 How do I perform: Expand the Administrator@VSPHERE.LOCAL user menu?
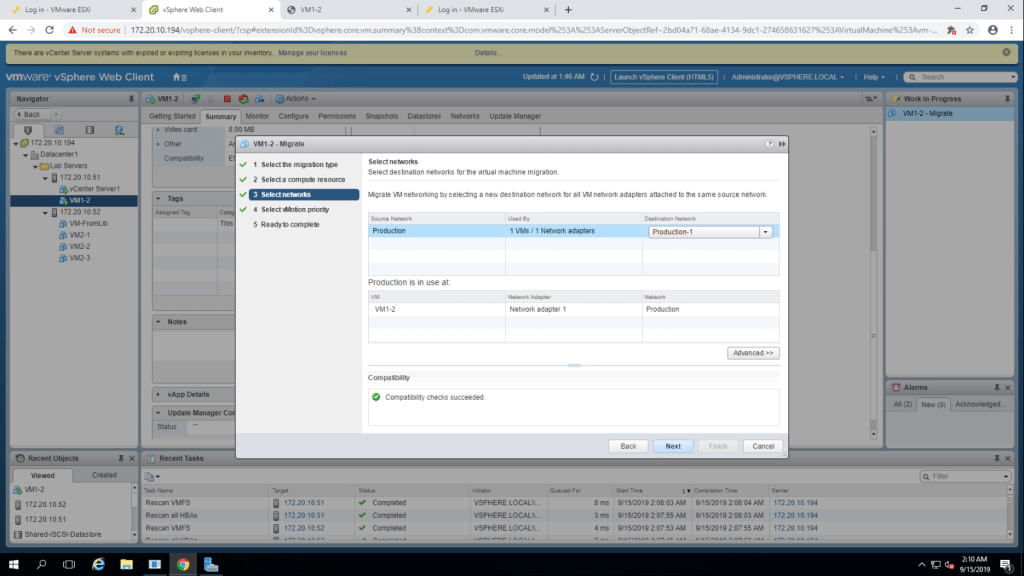point(787,77)
